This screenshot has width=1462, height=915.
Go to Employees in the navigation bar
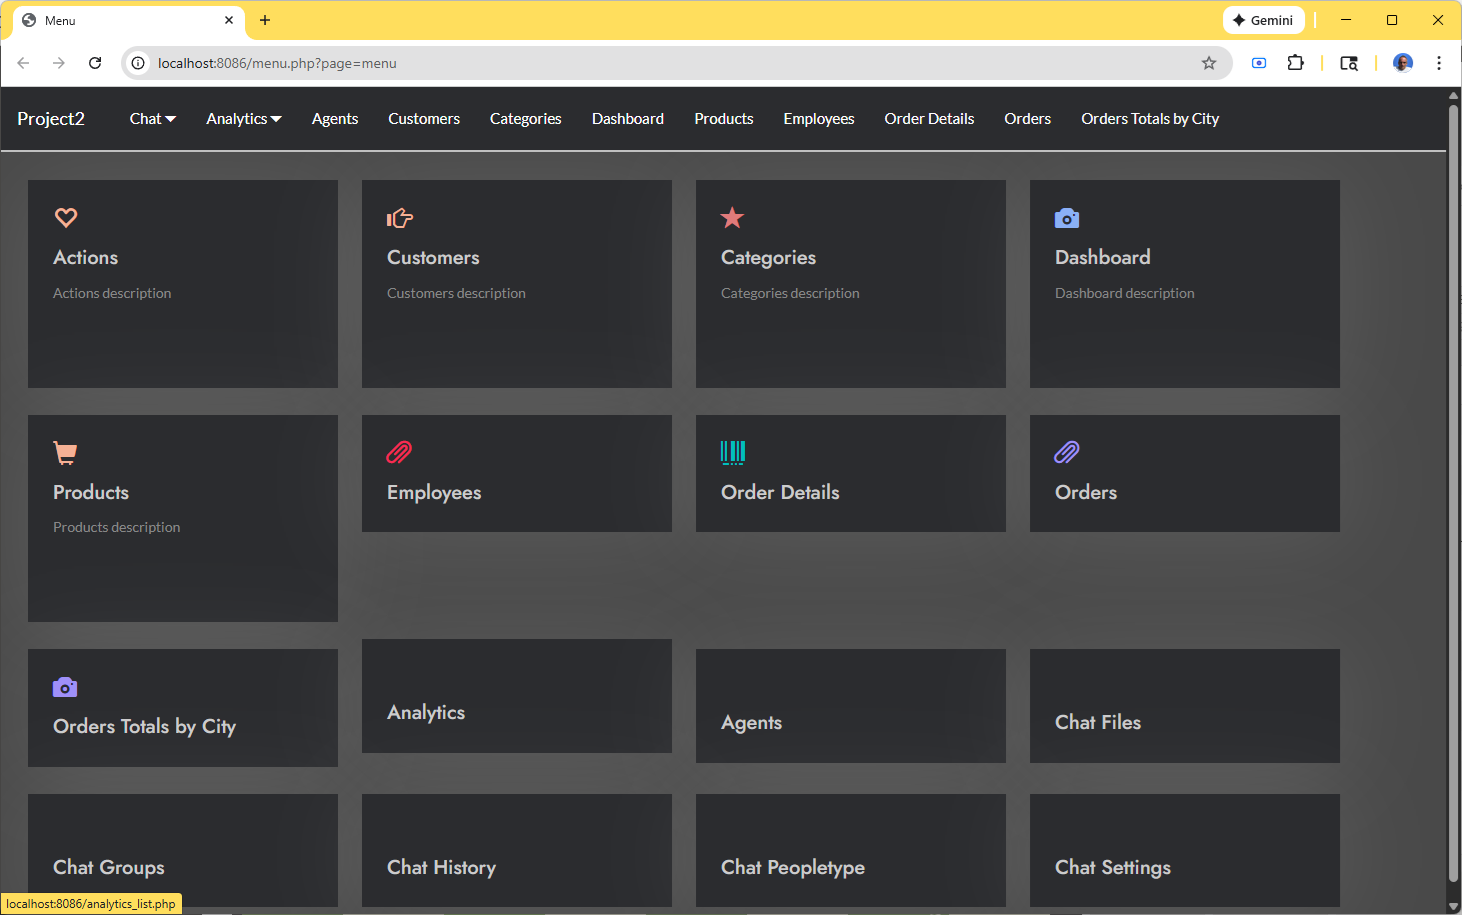[x=818, y=119]
